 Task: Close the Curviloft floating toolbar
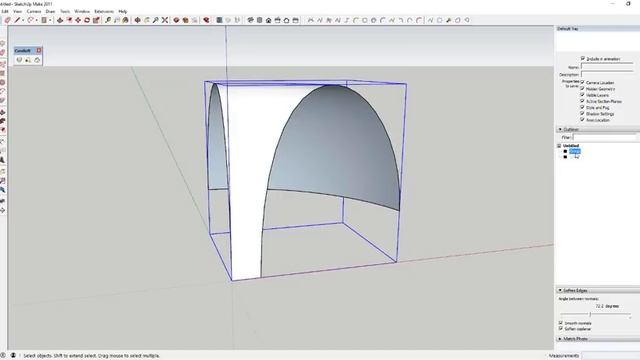(x=39, y=50)
